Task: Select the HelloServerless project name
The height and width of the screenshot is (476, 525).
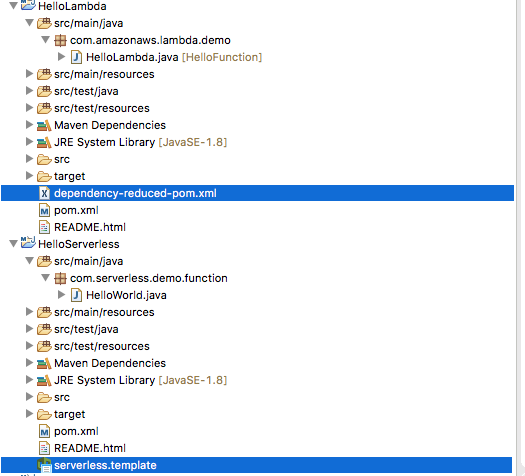Action: 79,244
